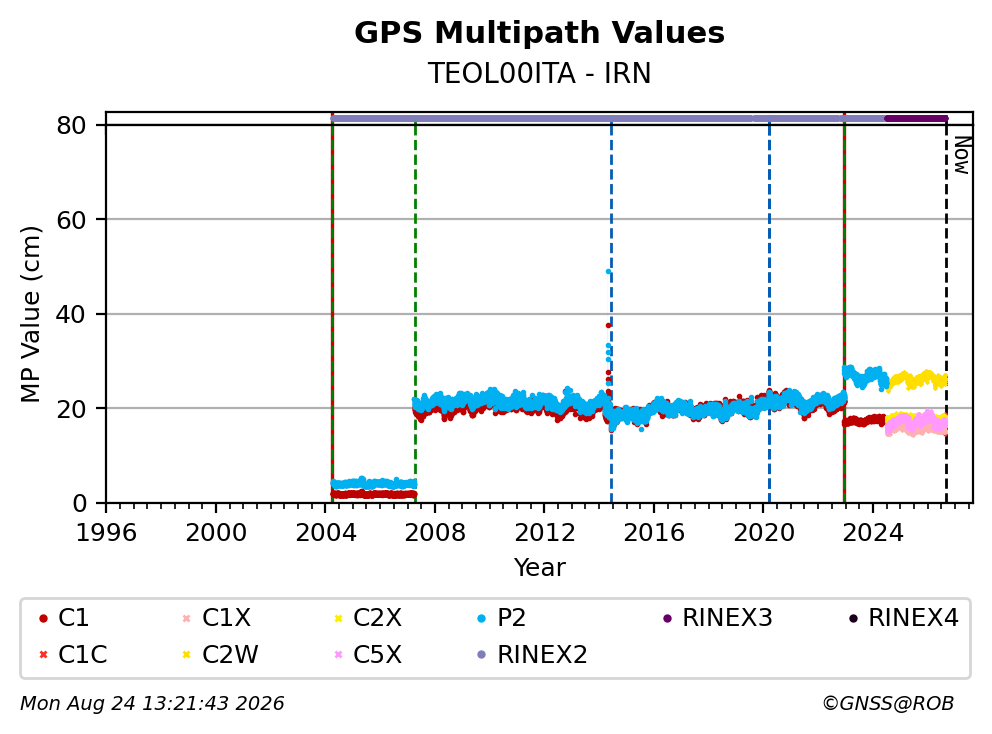Click the yellow C2W data cluster near 26 cm
The height and width of the screenshot is (734, 992).
point(917,380)
